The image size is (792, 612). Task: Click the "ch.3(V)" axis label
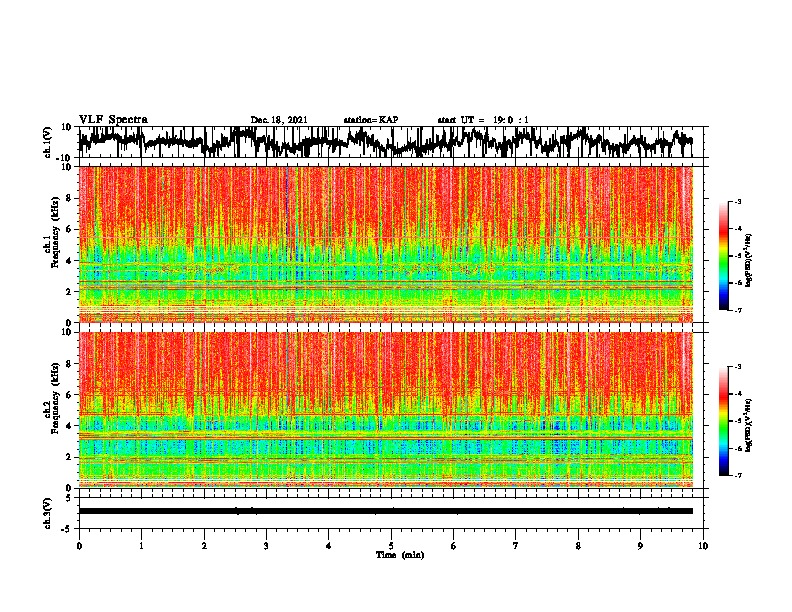click(x=48, y=513)
